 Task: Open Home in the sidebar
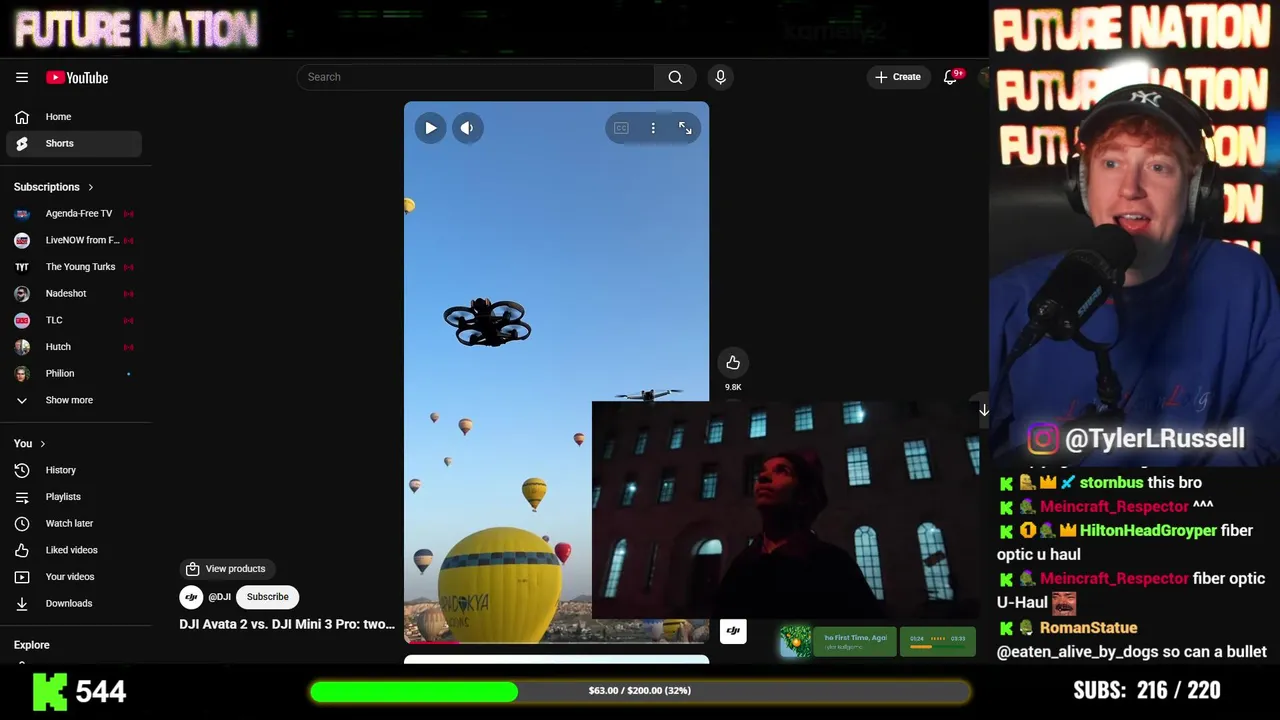[x=74, y=117]
